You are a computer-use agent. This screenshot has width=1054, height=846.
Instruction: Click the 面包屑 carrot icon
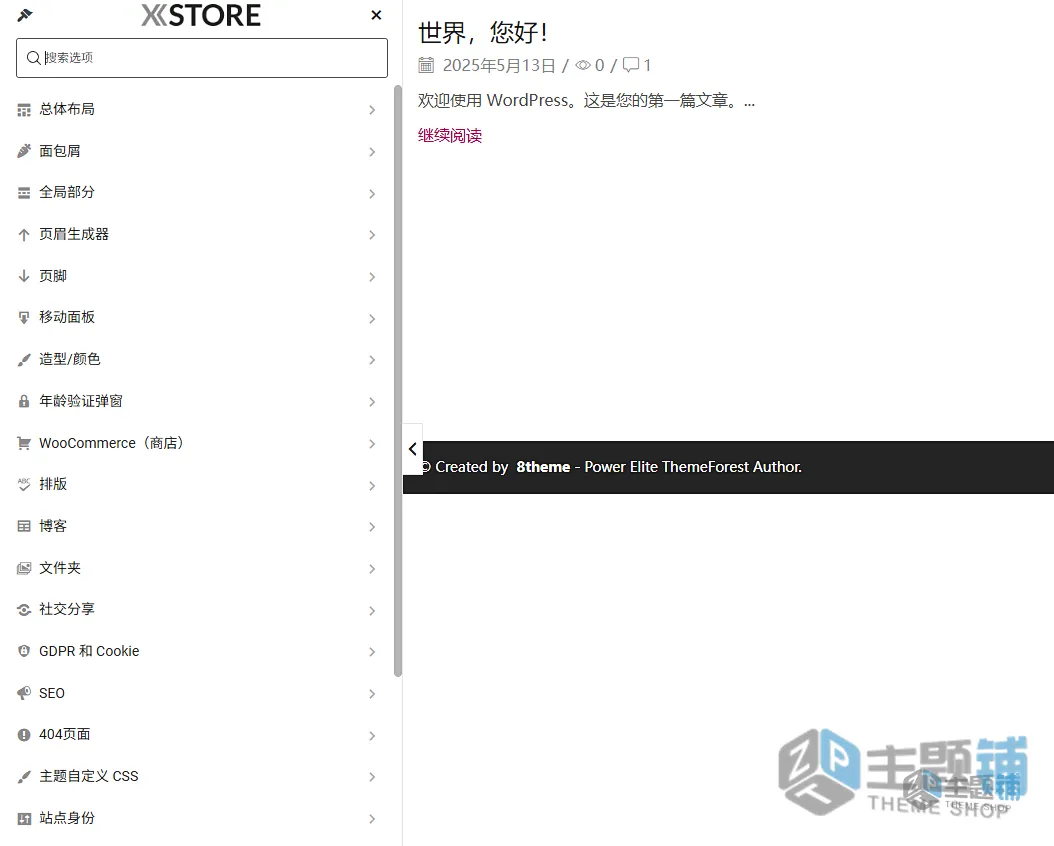[24, 151]
